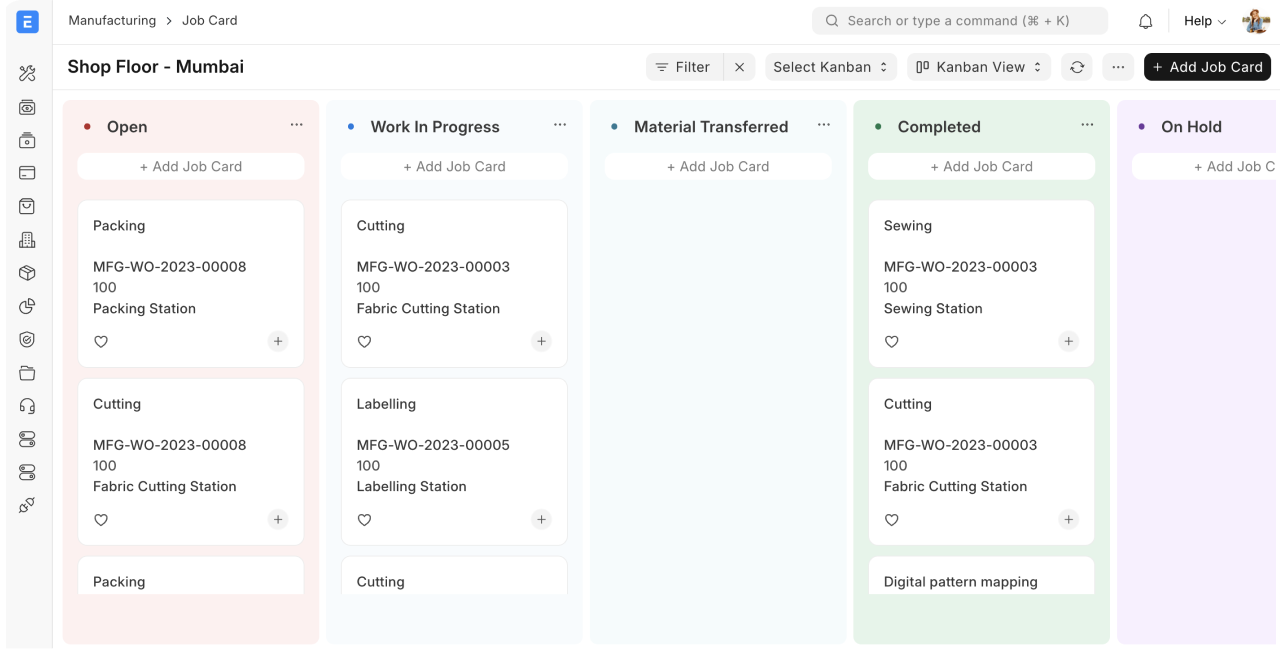Image resolution: width=1280 pixels, height=649 pixels.
Task: Refresh the Kanban board
Action: click(x=1077, y=67)
